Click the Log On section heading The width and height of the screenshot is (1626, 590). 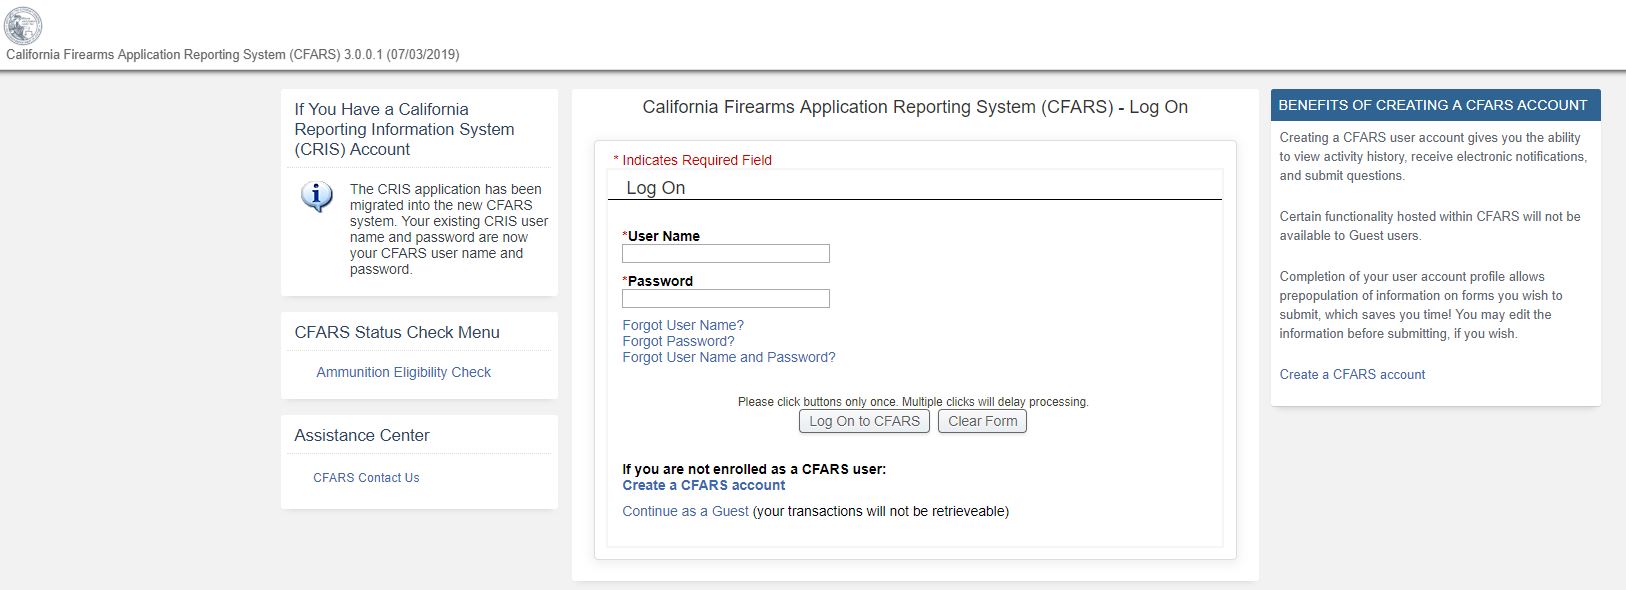(655, 188)
